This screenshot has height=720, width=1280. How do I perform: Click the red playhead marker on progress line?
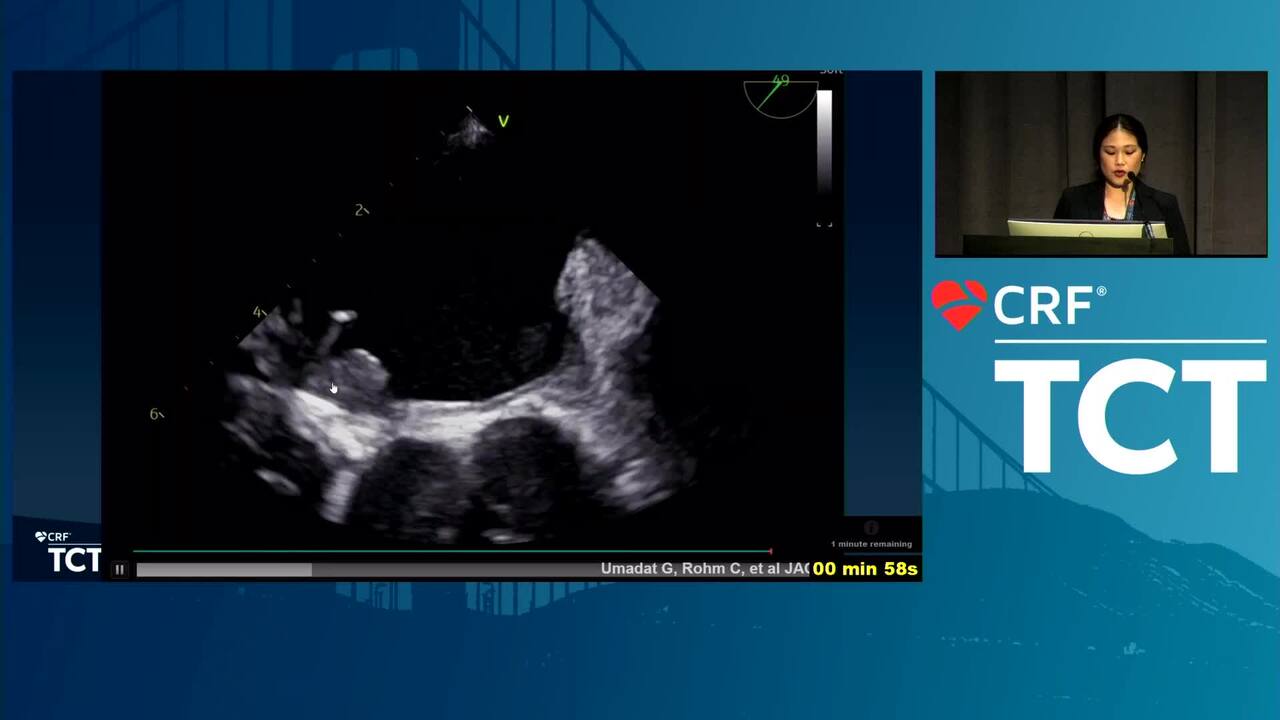click(771, 551)
